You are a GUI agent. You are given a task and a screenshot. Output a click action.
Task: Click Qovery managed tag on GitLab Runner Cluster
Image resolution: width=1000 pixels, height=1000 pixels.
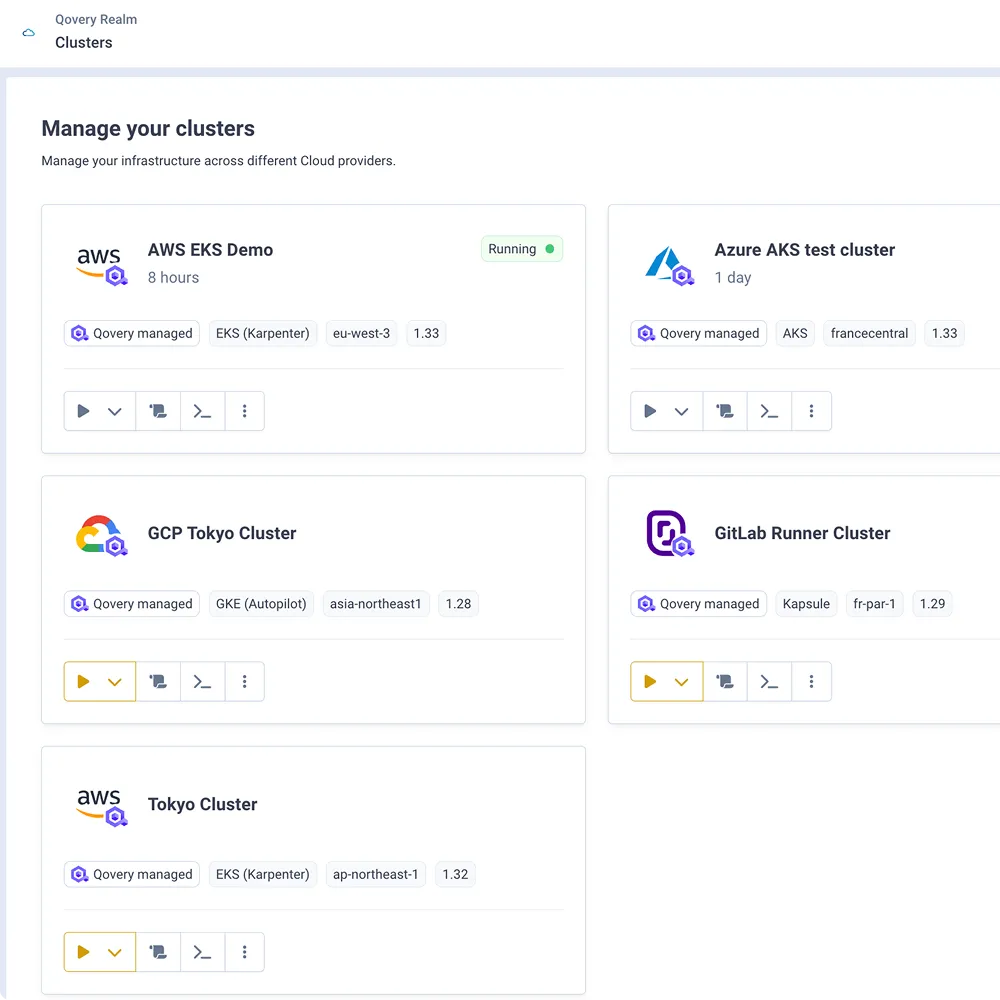coord(698,604)
